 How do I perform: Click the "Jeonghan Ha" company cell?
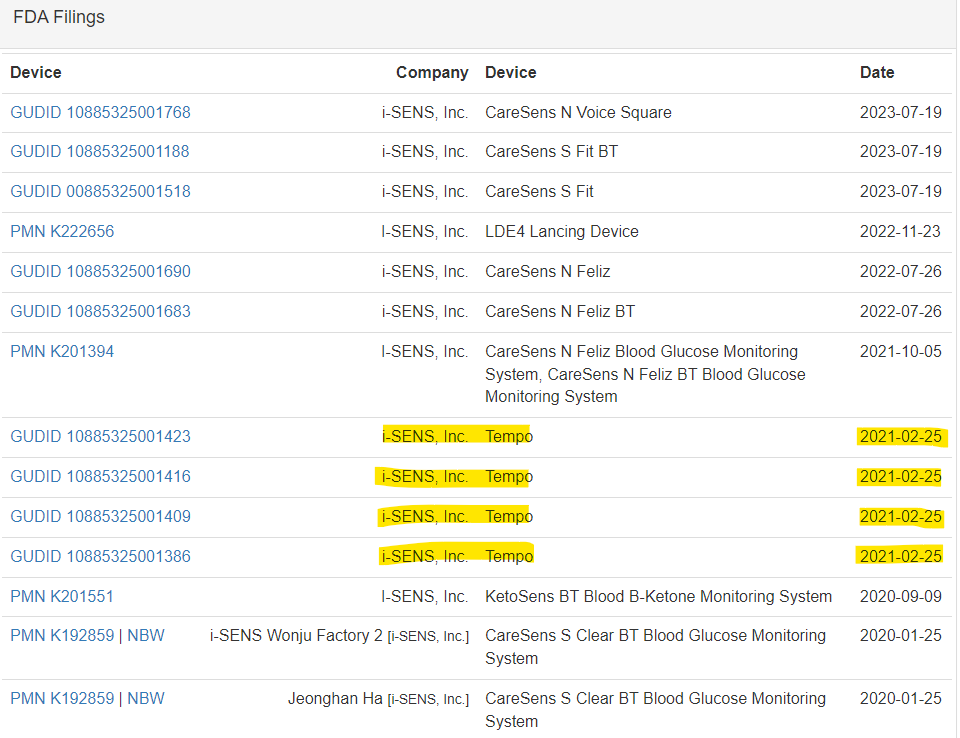[x=378, y=699]
